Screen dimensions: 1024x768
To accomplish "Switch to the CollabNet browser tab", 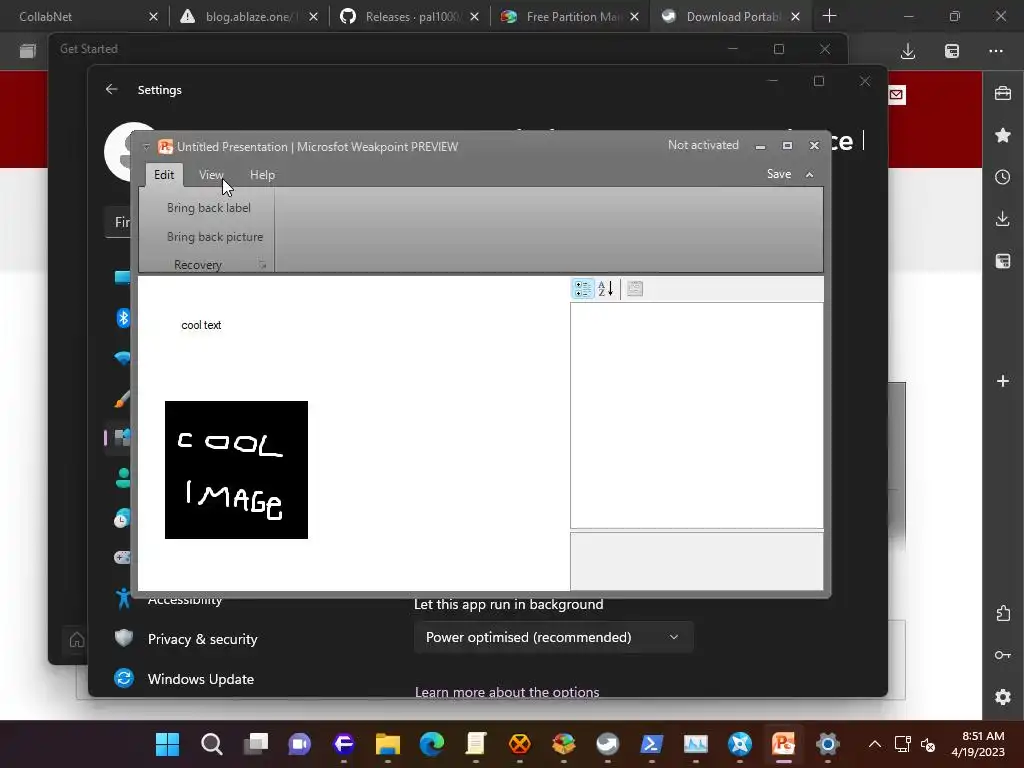I will coord(80,16).
